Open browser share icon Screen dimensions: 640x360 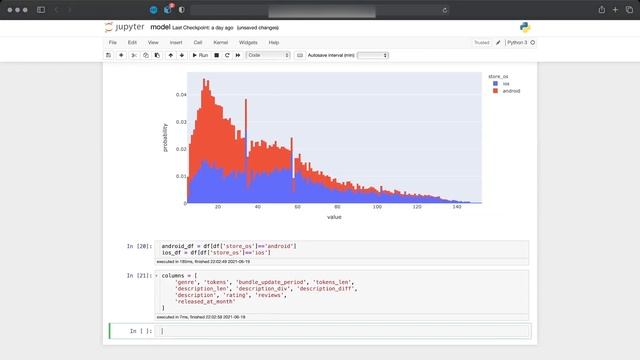pos(602,10)
